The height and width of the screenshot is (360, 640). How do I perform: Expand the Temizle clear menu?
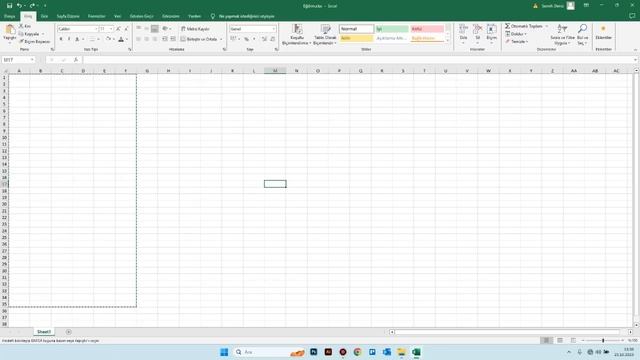coord(517,42)
